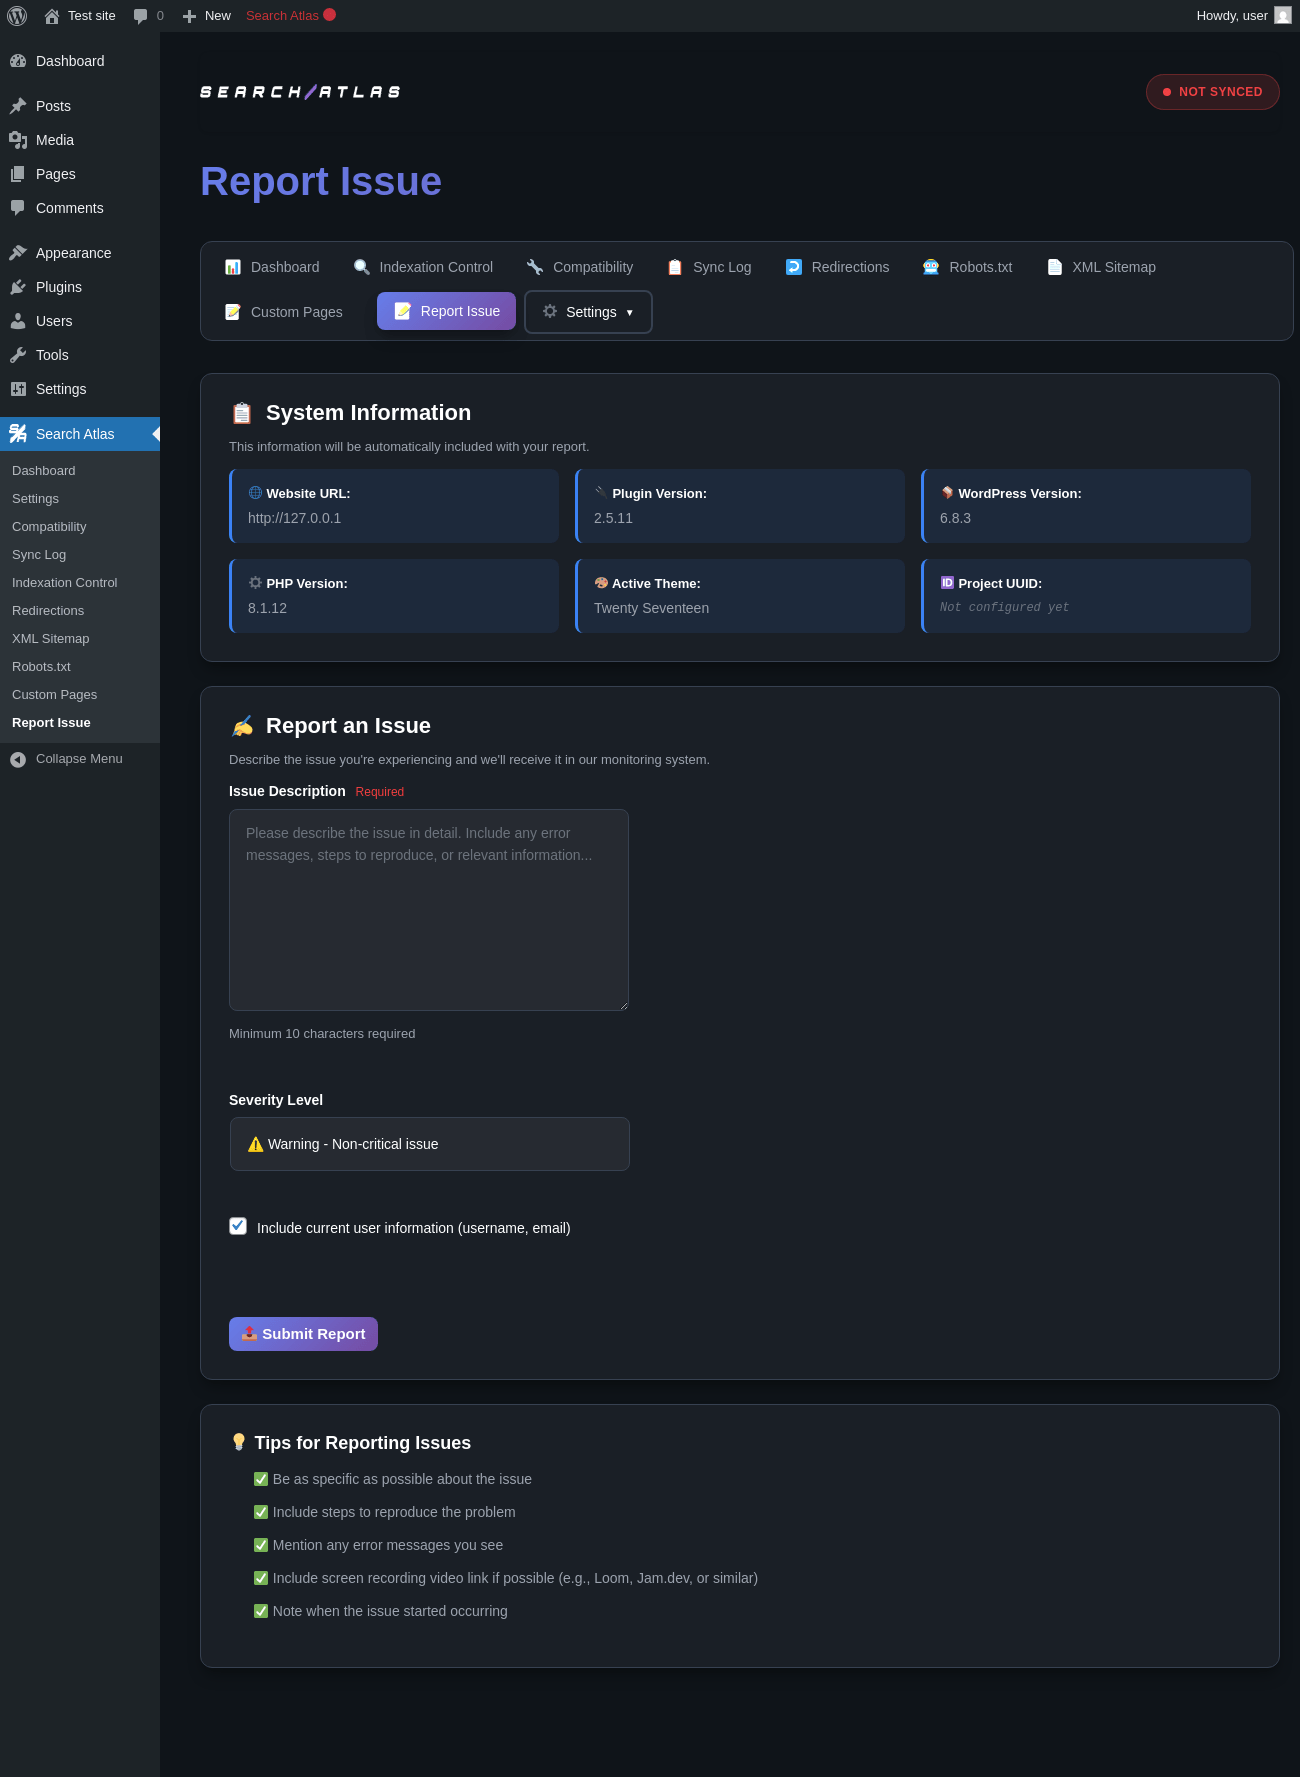
Task: Open XML Sitemap in sidebar submenu
Action: (51, 639)
